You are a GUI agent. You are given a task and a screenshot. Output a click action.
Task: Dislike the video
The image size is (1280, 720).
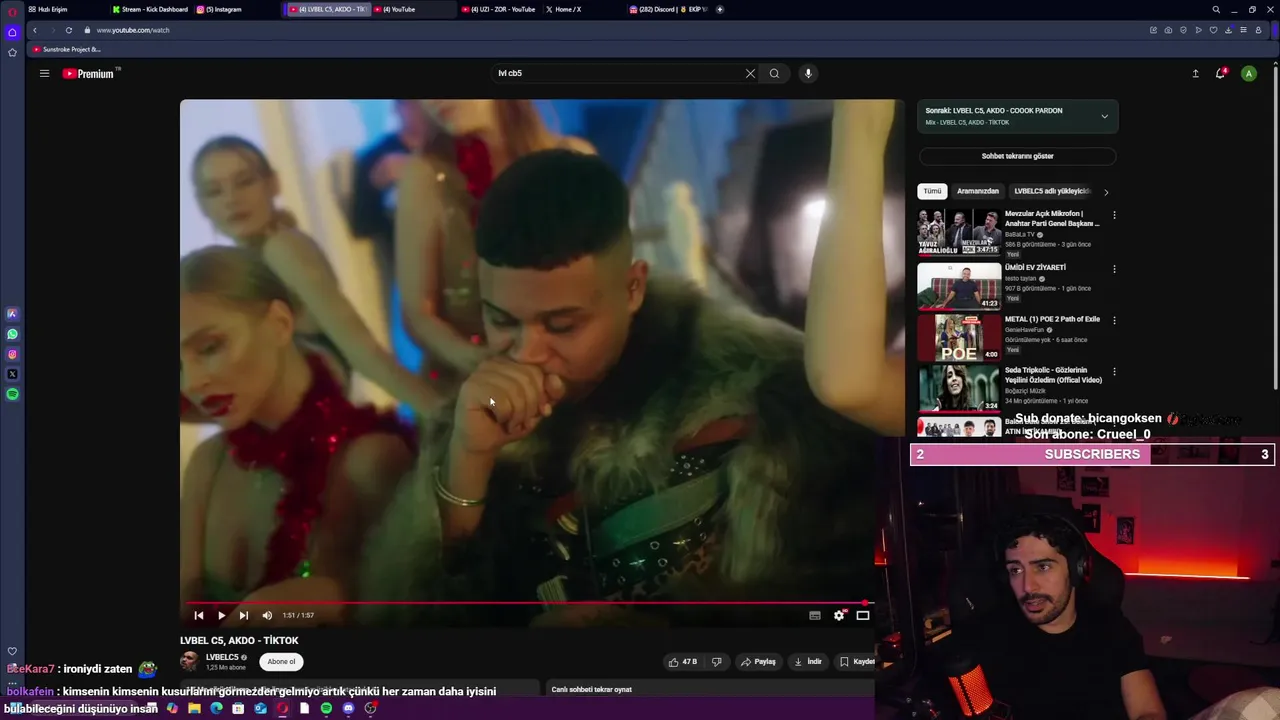point(716,661)
